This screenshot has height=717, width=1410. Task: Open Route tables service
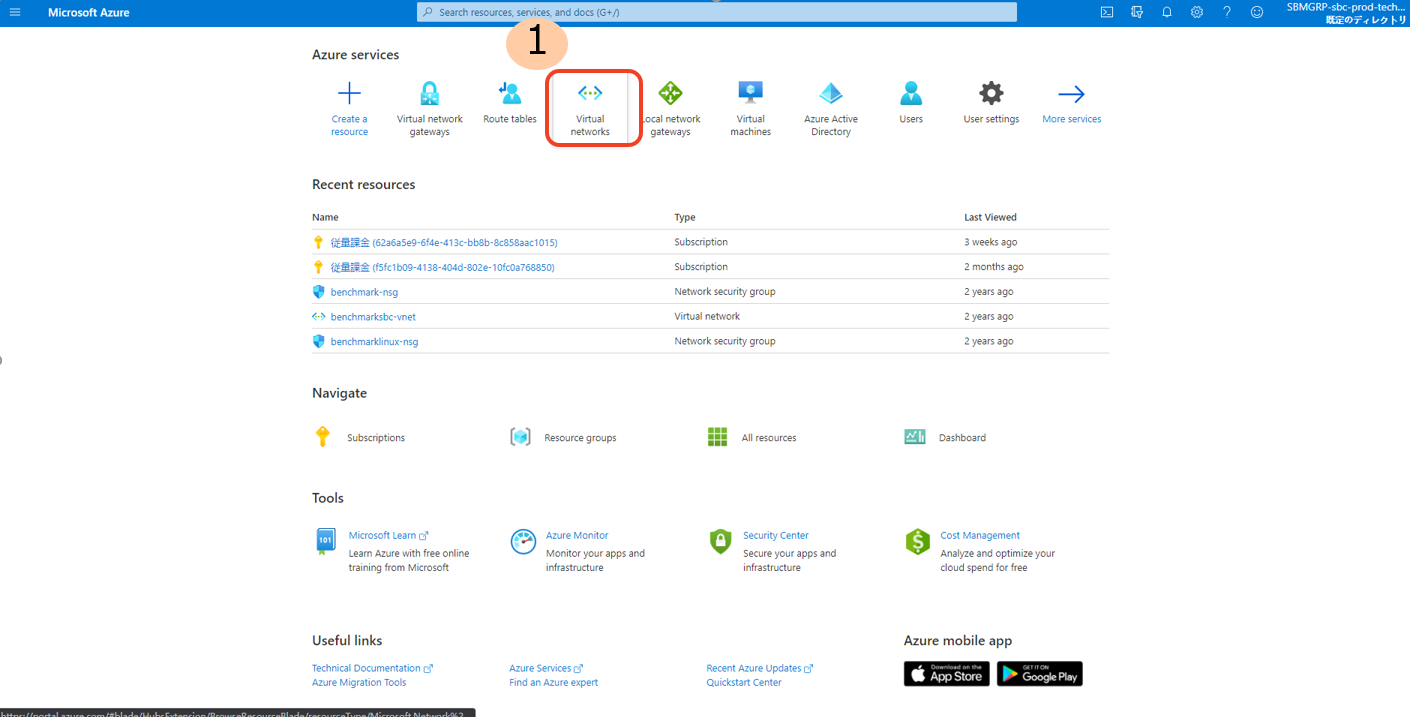pos(510,103)
